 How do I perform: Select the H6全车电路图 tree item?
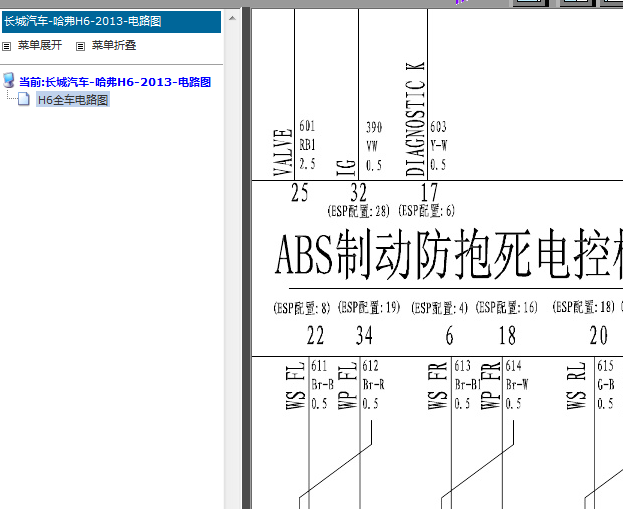73,100
